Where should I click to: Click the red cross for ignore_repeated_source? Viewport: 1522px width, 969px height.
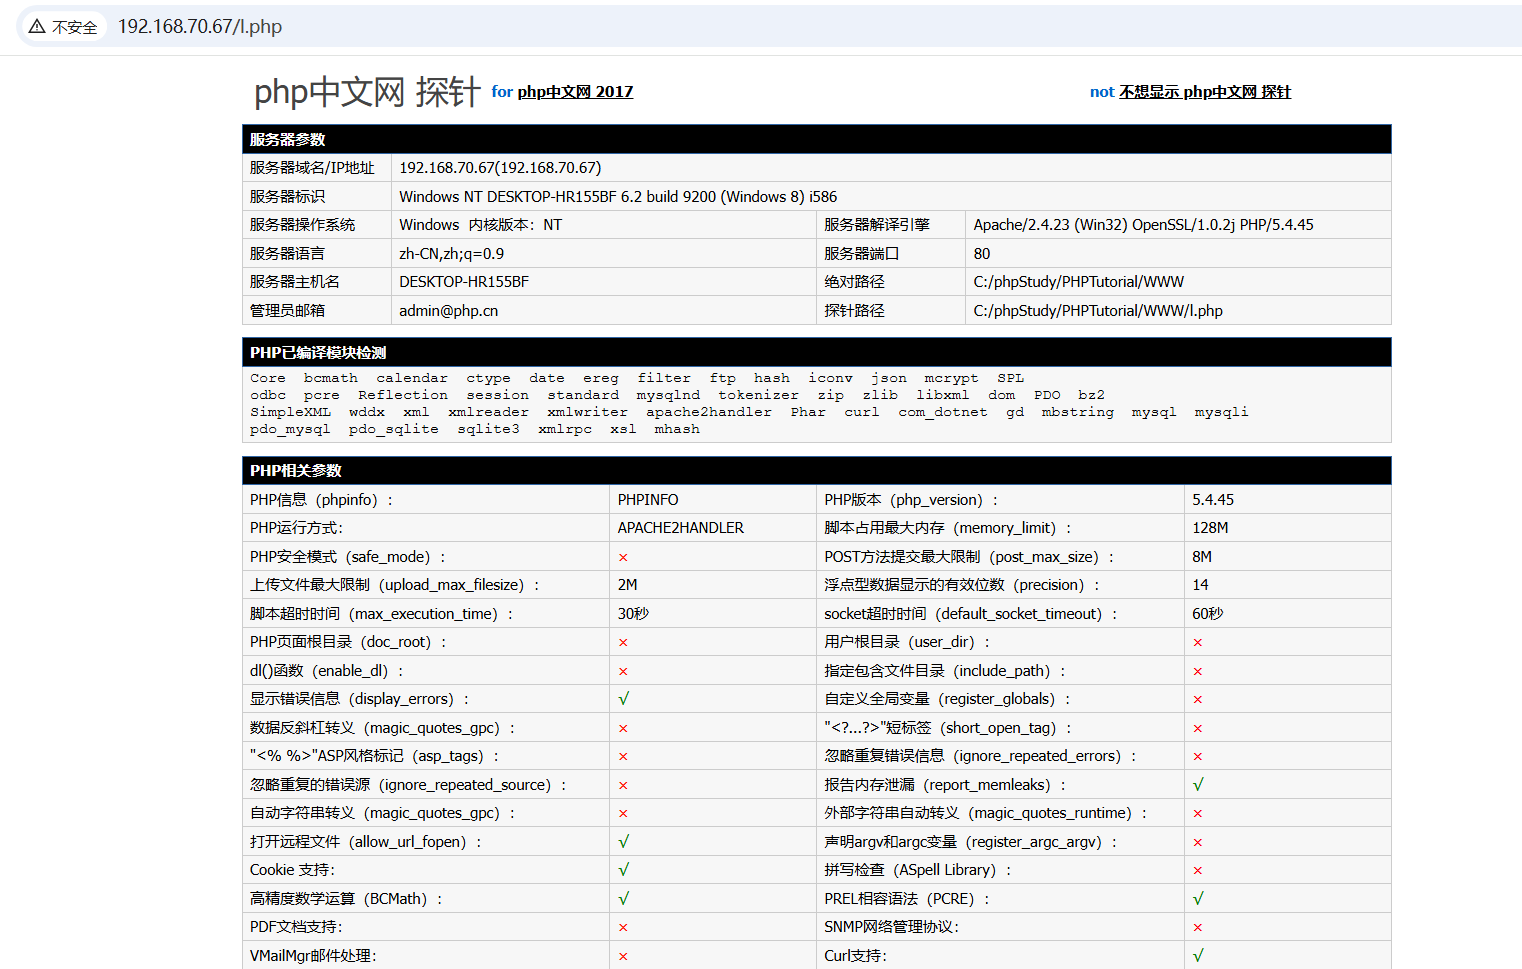(623, 786)
